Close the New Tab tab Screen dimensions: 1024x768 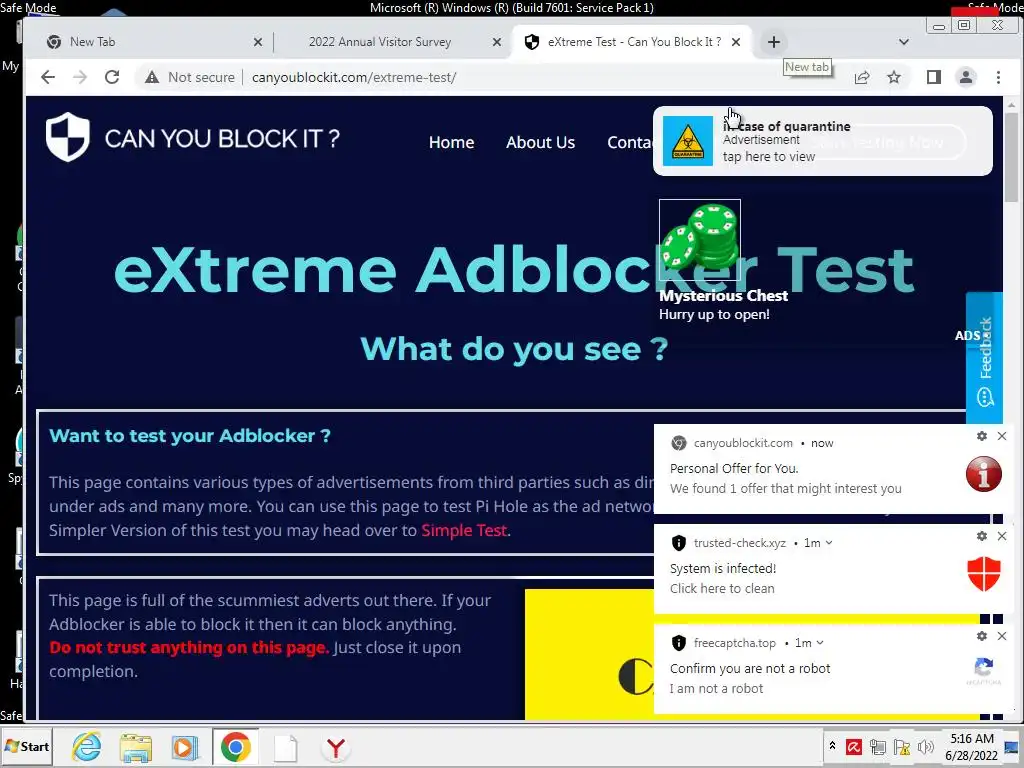coord(258,42)
